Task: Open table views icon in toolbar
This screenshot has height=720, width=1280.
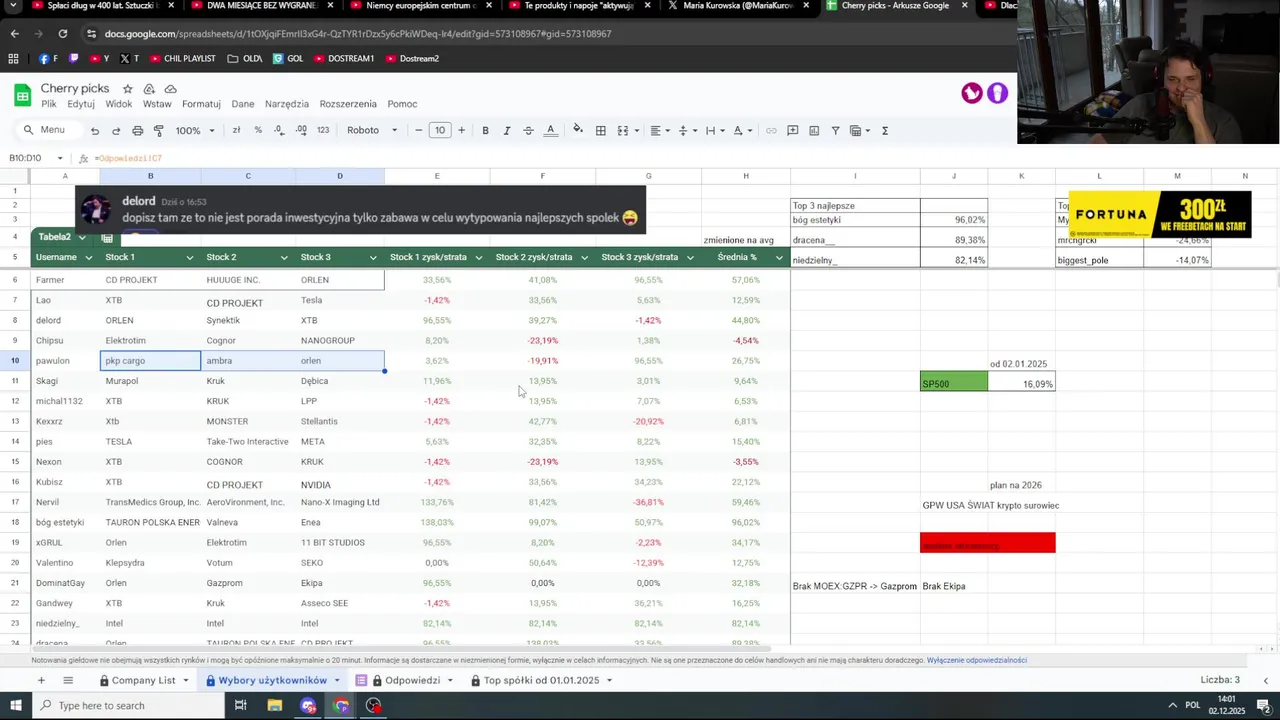Action: [859, 131]
